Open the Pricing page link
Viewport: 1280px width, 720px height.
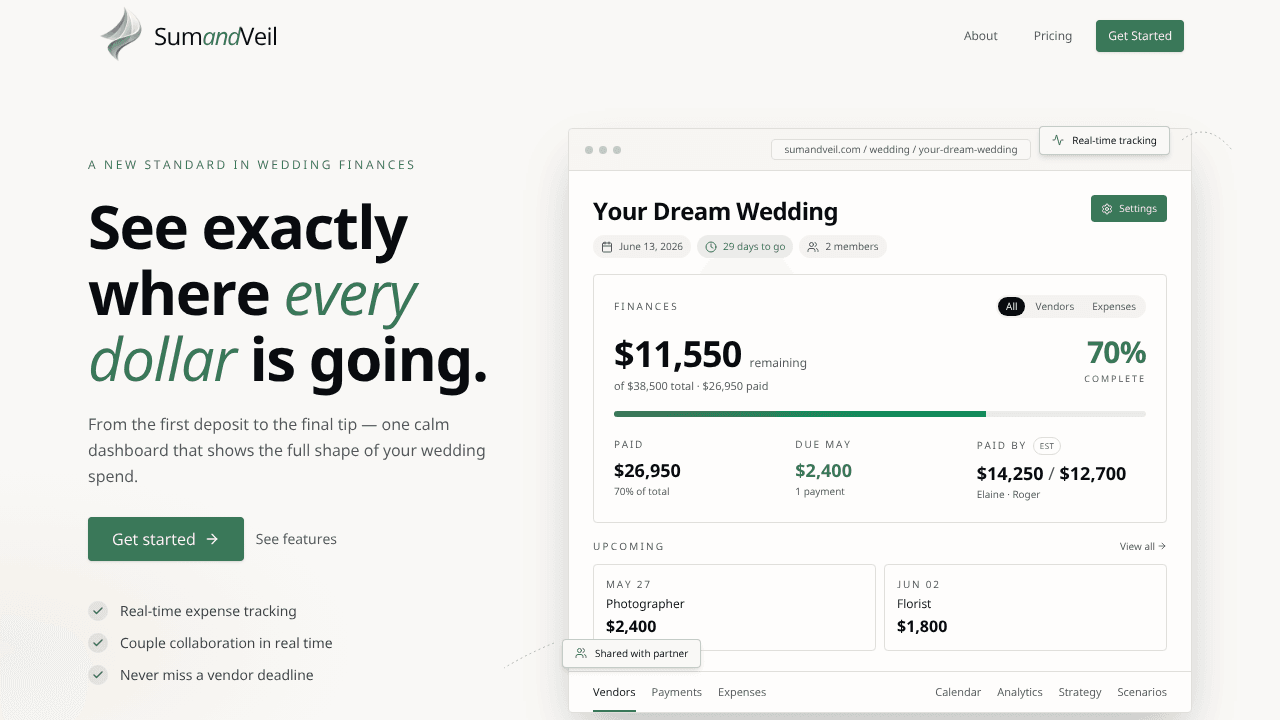click(1053, 36)
